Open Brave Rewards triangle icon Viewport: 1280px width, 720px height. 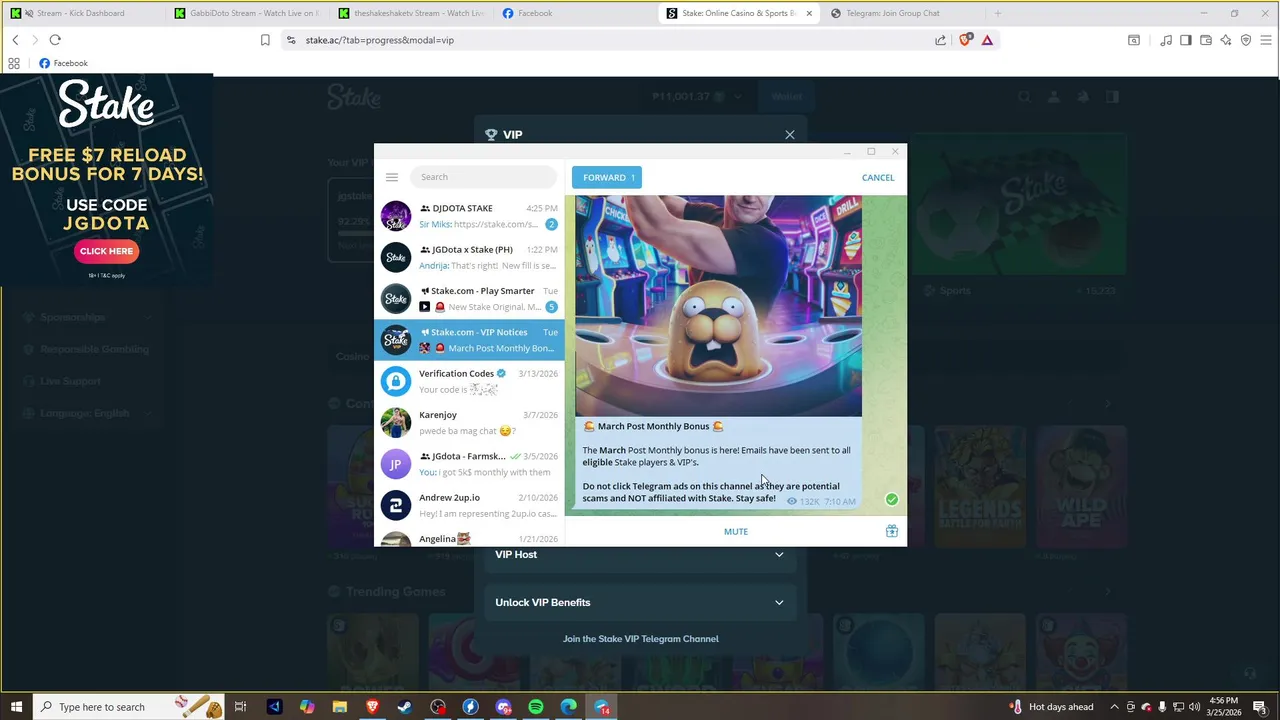pos(987,40)
